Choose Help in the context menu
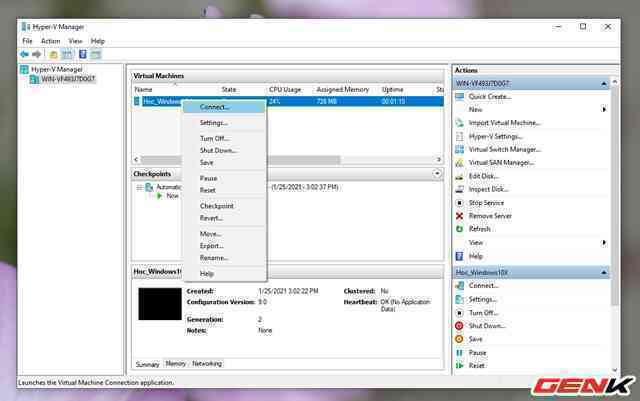The image size is (640, 401). coord(224,274)
